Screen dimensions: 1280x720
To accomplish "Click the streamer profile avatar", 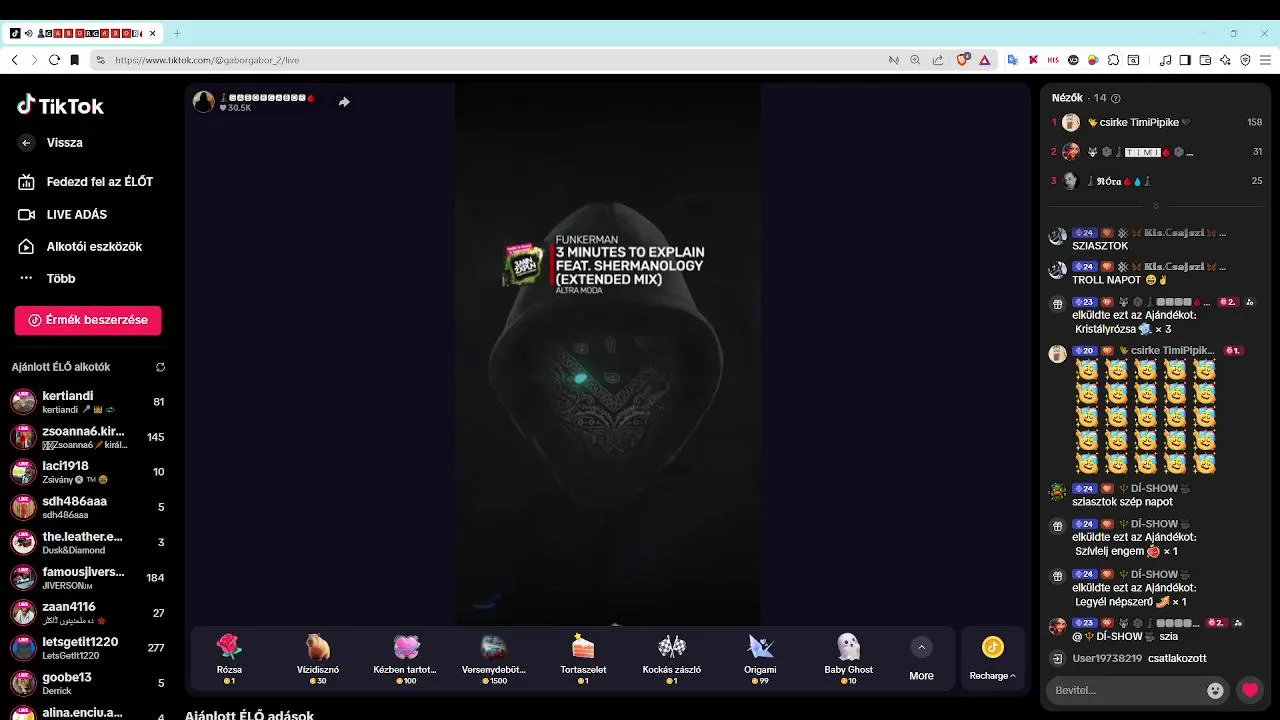I will [x=204, y=102].
